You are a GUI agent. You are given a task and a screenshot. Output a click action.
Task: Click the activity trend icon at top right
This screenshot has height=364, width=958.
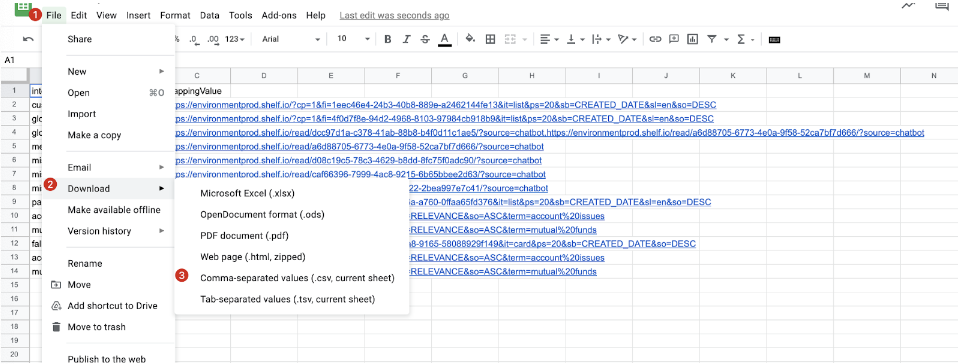coord(909,5)
